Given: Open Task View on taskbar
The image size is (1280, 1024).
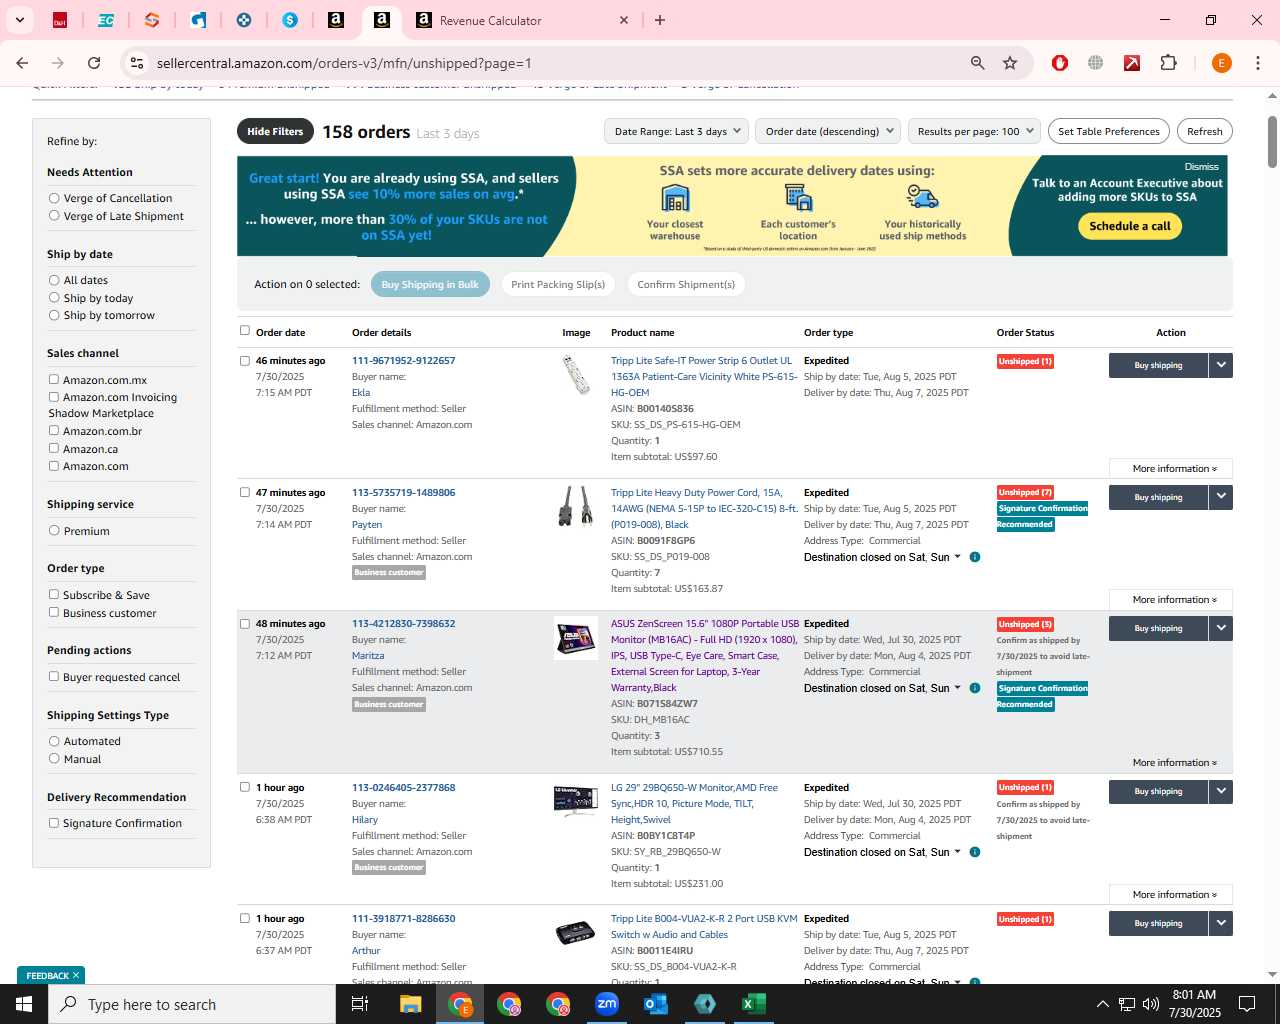Looking at the screenshot, I should pyautogui.click(x=360, y=1004).
